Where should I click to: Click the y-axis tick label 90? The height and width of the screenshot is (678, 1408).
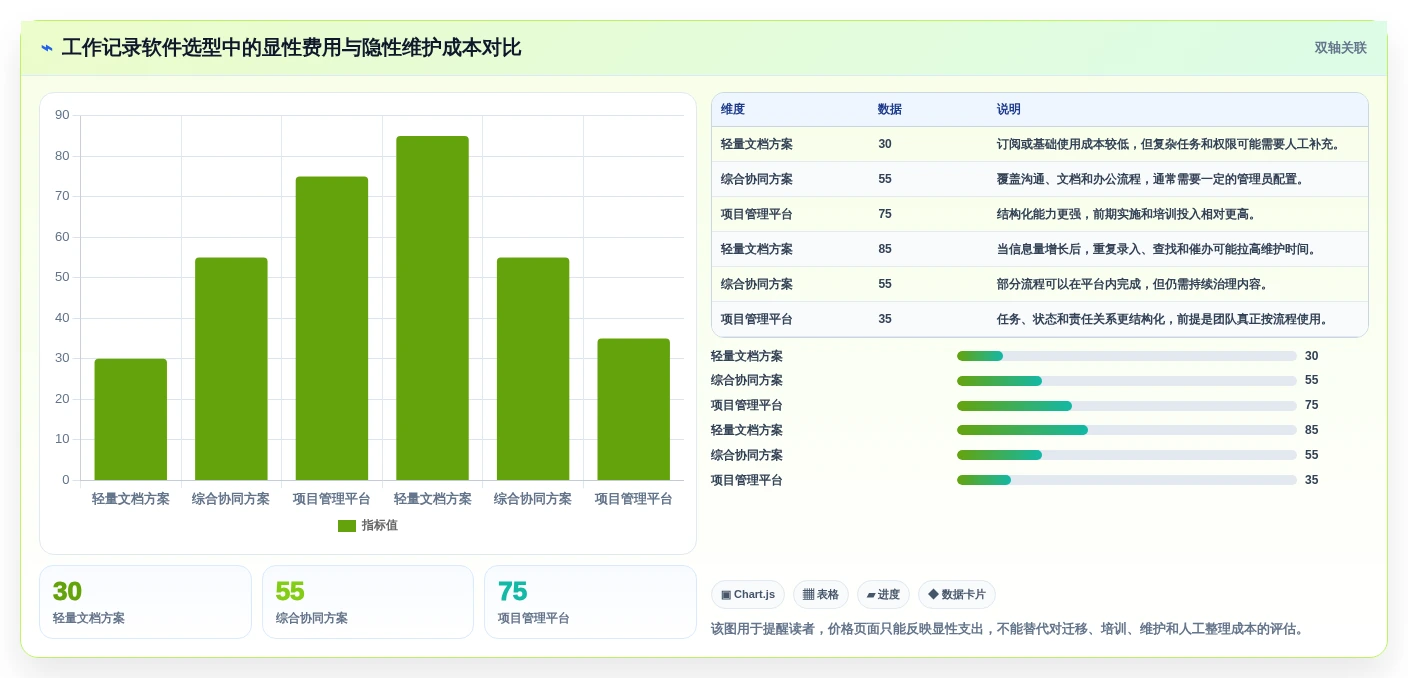[x=62, y=115]
